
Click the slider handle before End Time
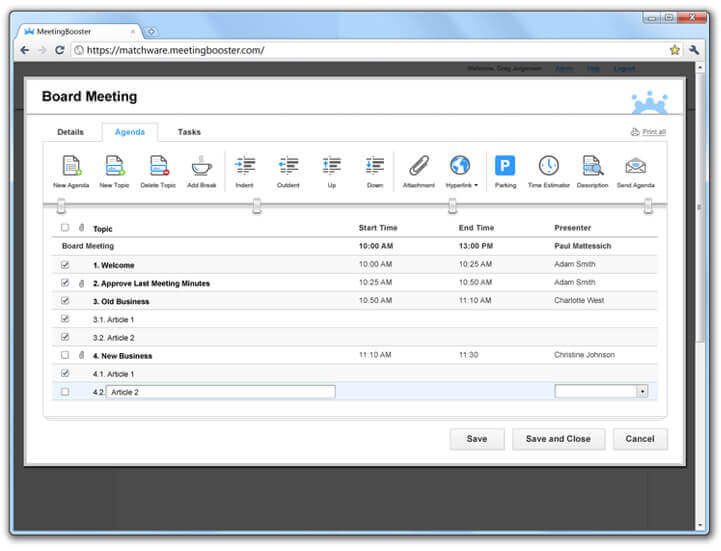point(452,206)
